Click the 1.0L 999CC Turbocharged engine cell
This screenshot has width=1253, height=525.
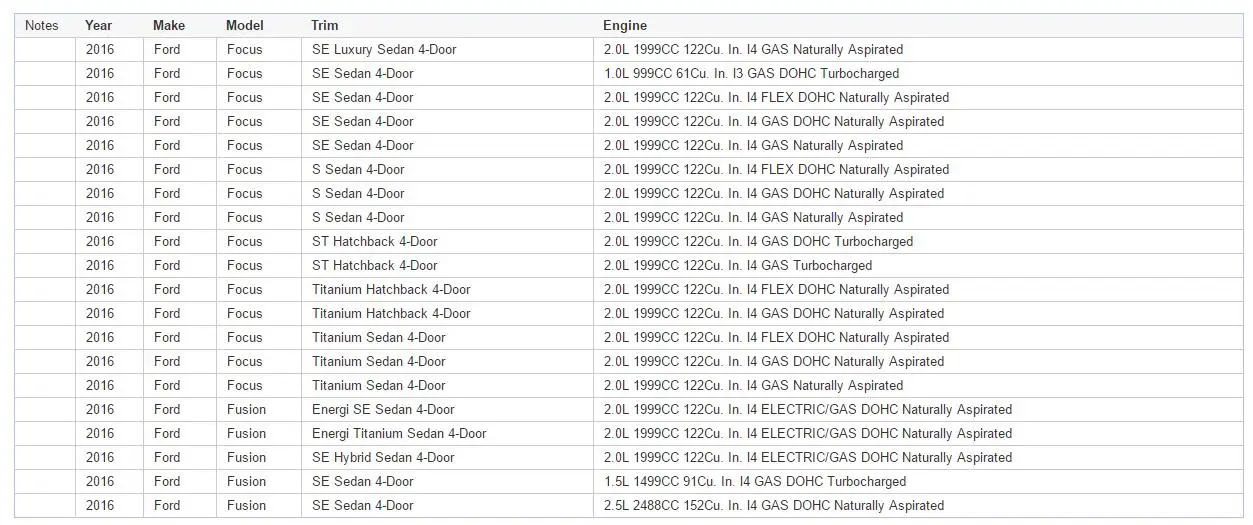pos(751,73)
